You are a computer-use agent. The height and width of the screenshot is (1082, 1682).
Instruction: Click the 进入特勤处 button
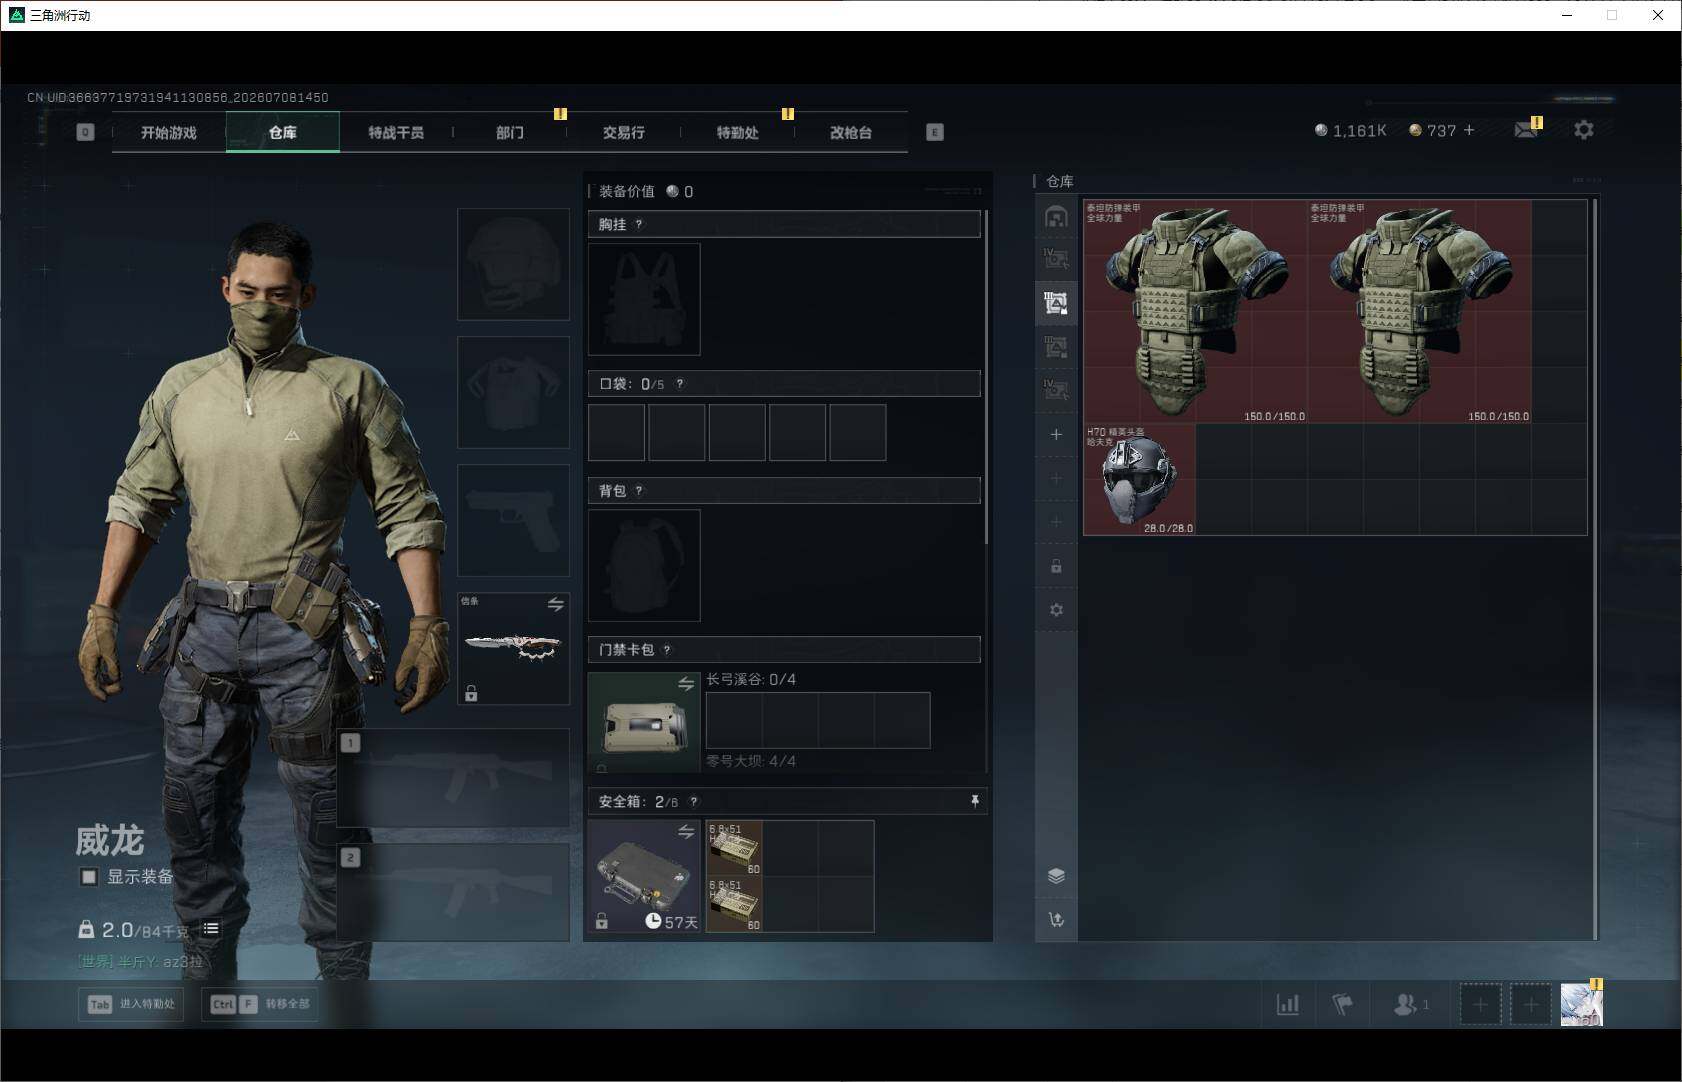(x=132, y=1004)
